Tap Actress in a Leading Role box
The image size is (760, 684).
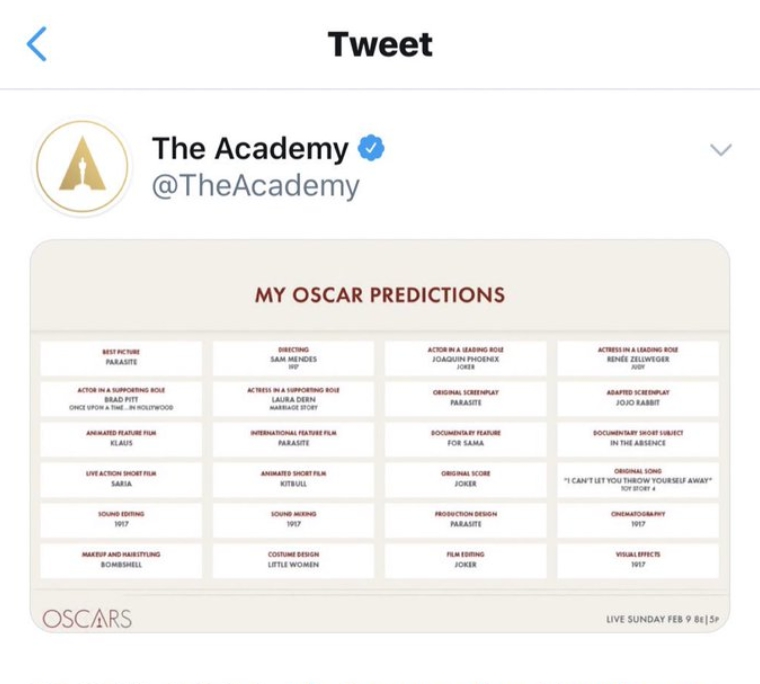[x=638, y=358]
